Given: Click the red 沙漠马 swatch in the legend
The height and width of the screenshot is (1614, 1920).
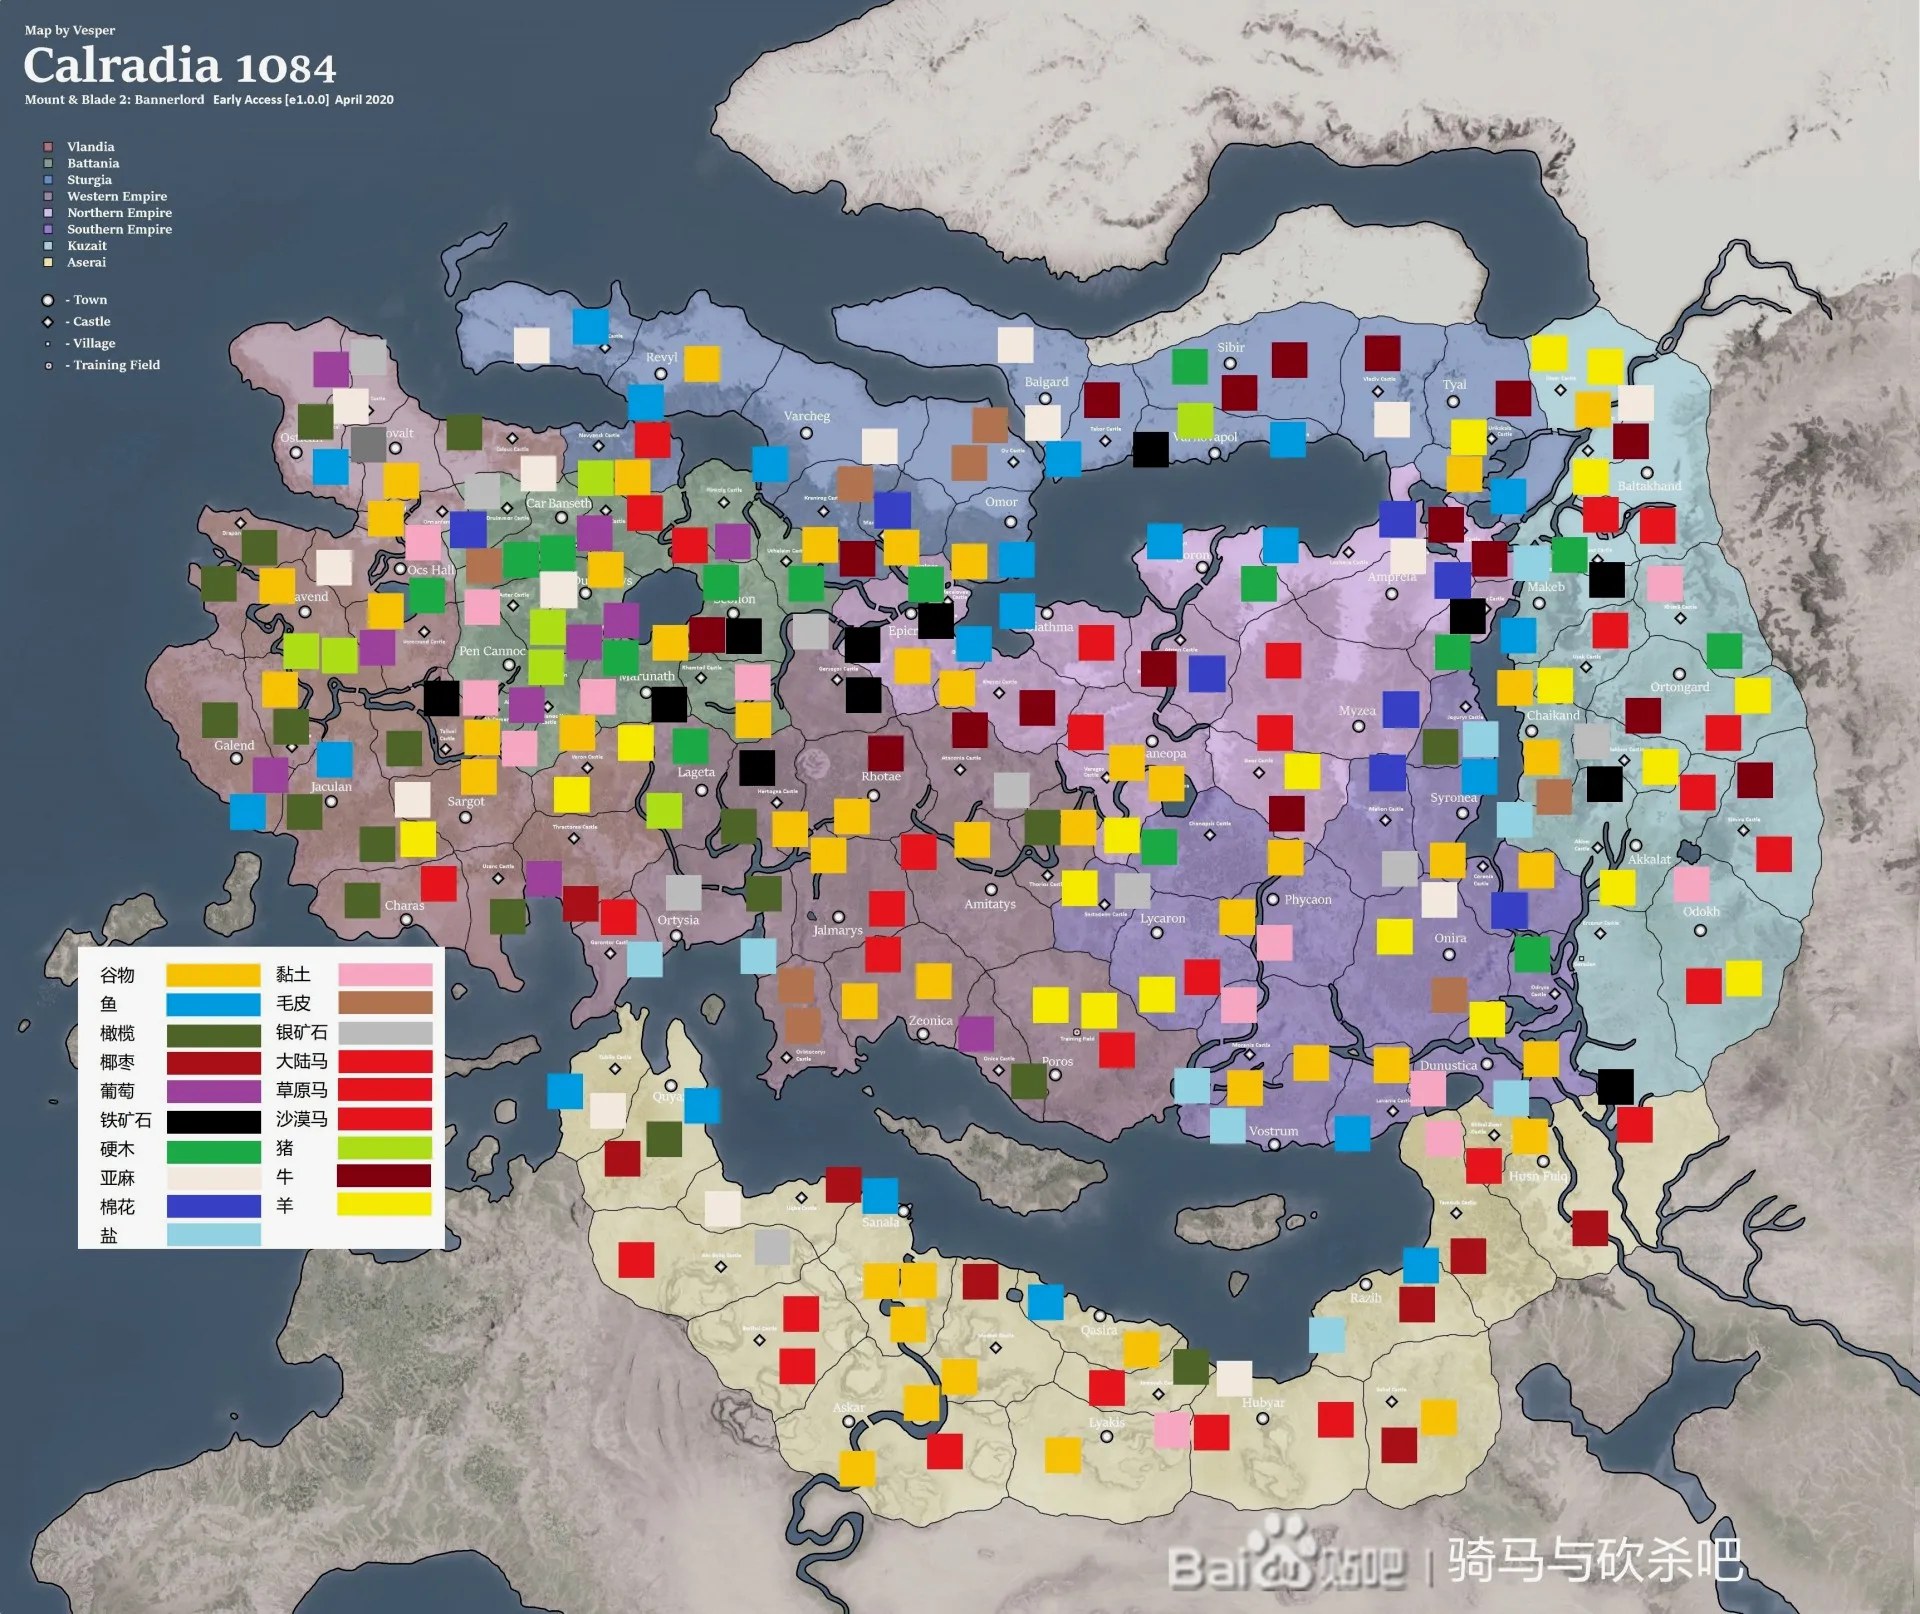Looking at the screenshot, I should click(x=385, y=1119).
